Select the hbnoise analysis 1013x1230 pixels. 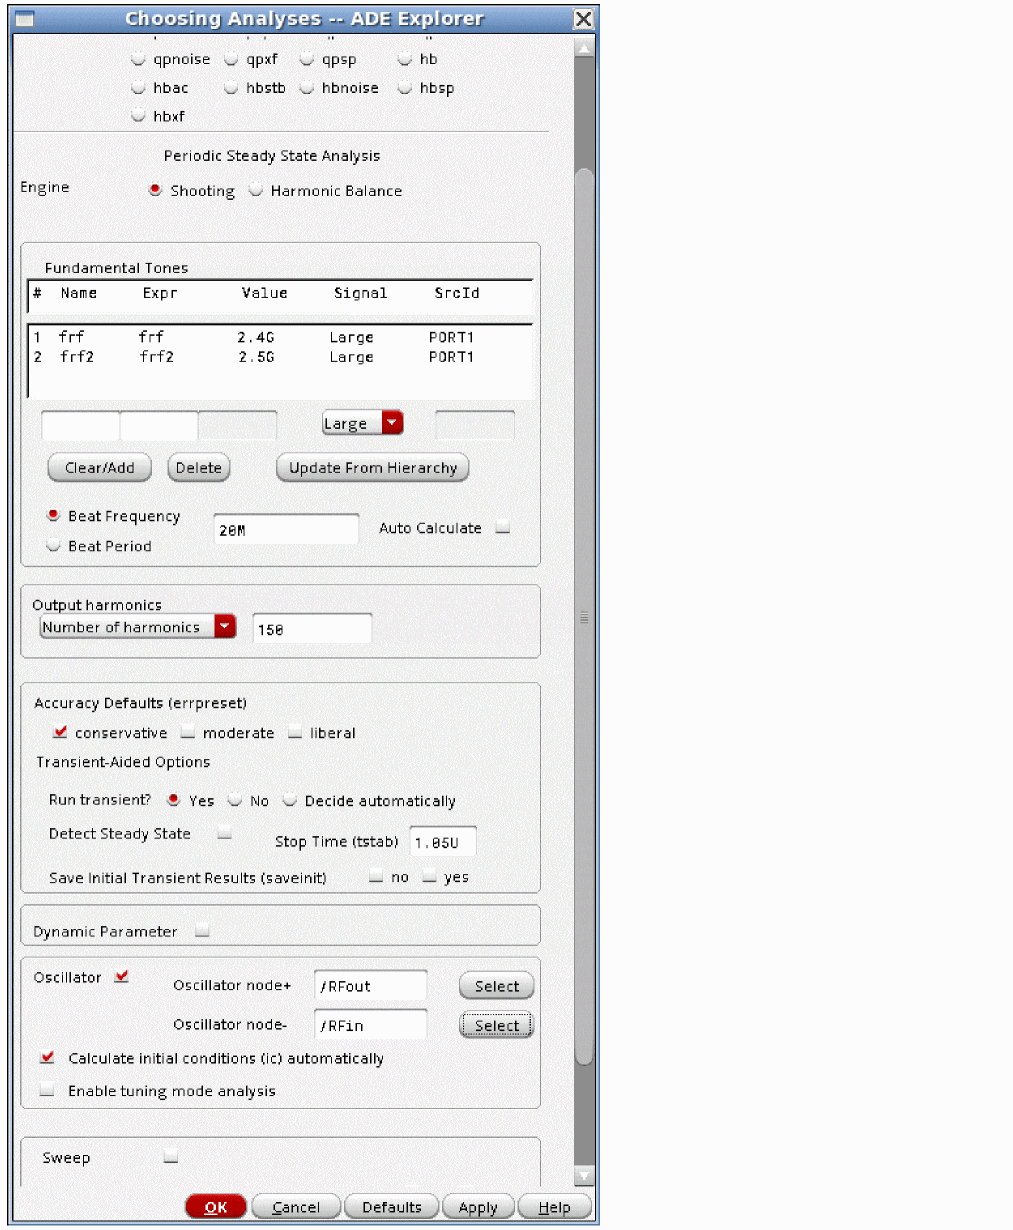[x=307, y=88]
